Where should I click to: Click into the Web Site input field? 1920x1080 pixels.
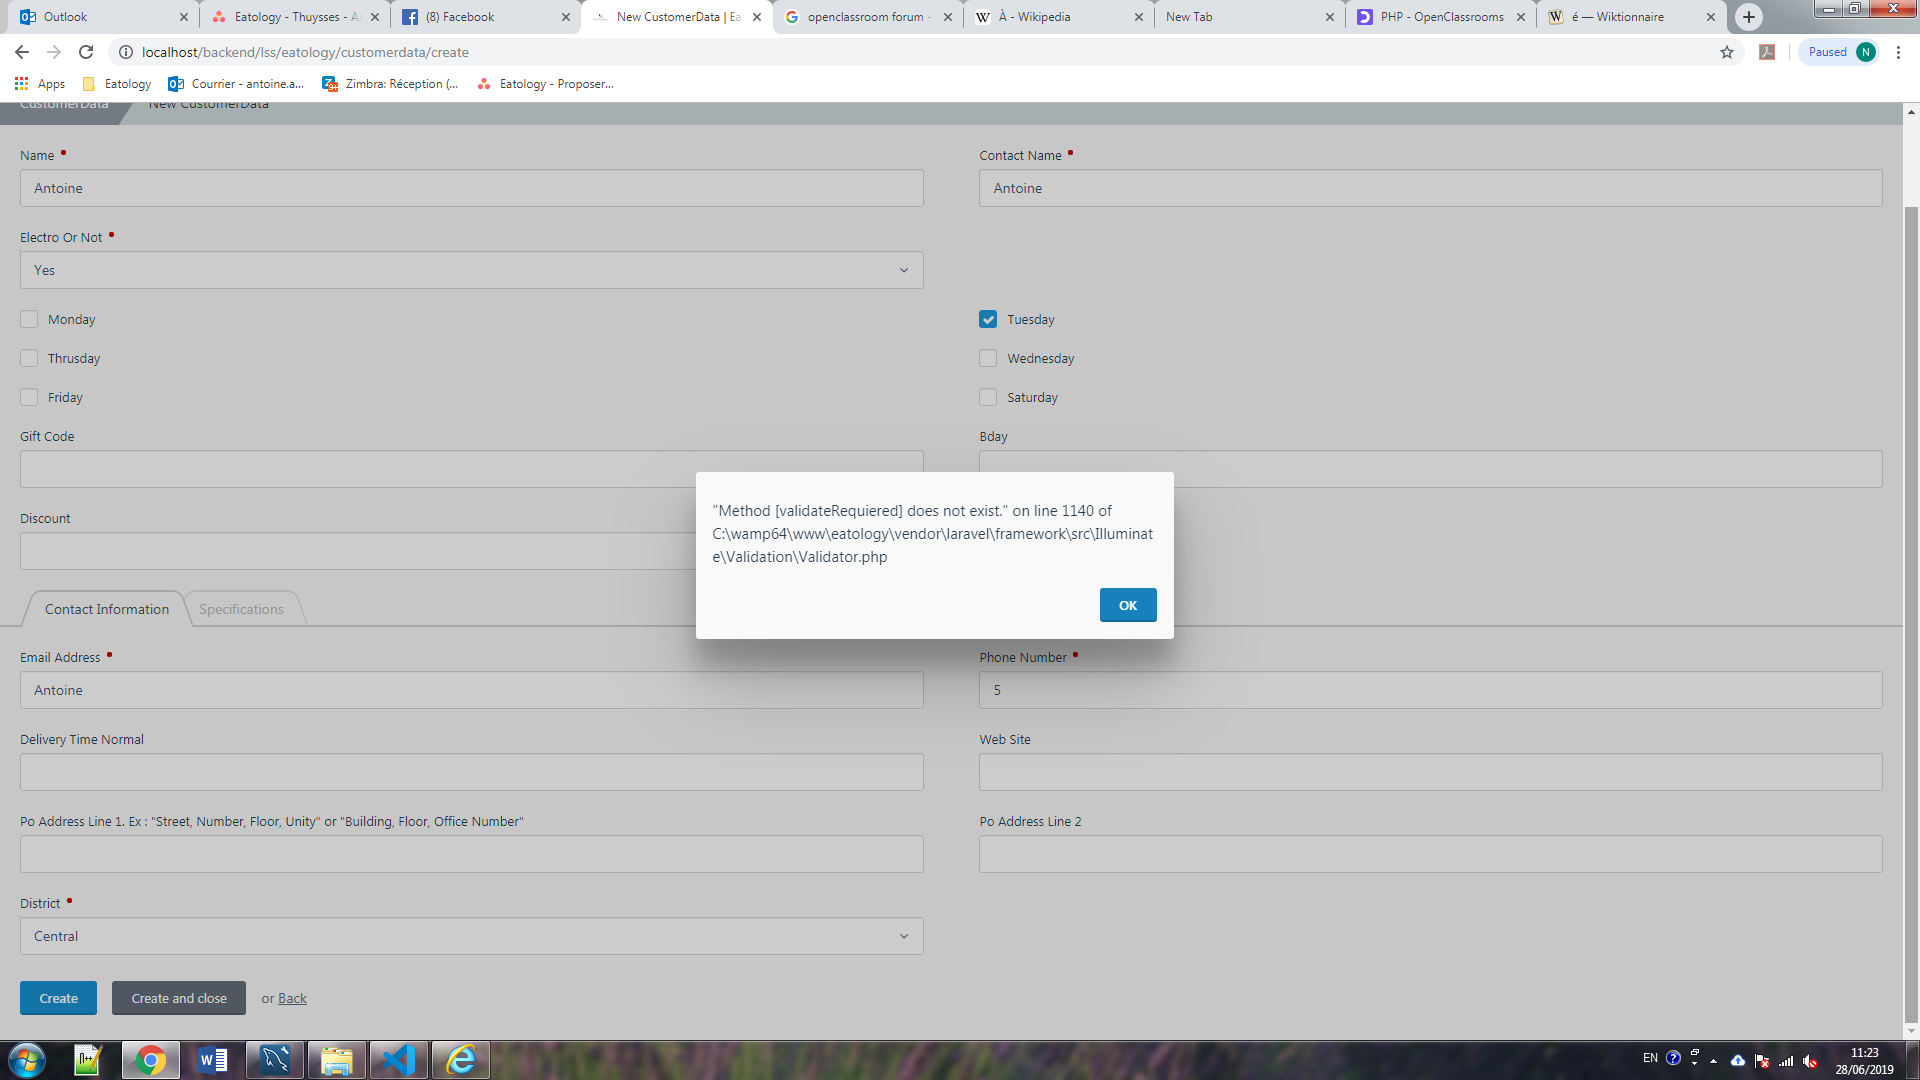tap(1430, 772)
